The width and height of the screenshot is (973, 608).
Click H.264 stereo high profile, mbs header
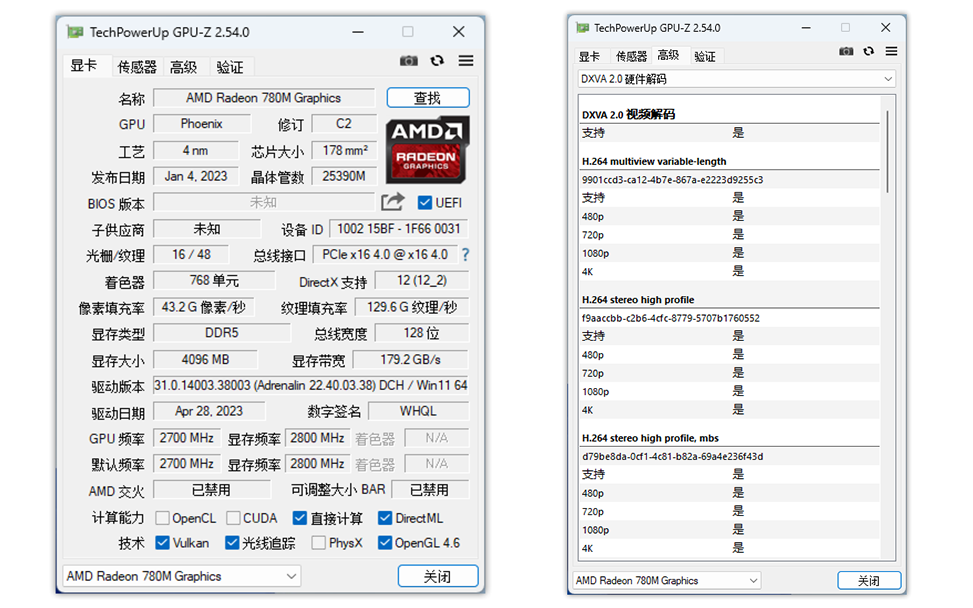tap(650, 438)
